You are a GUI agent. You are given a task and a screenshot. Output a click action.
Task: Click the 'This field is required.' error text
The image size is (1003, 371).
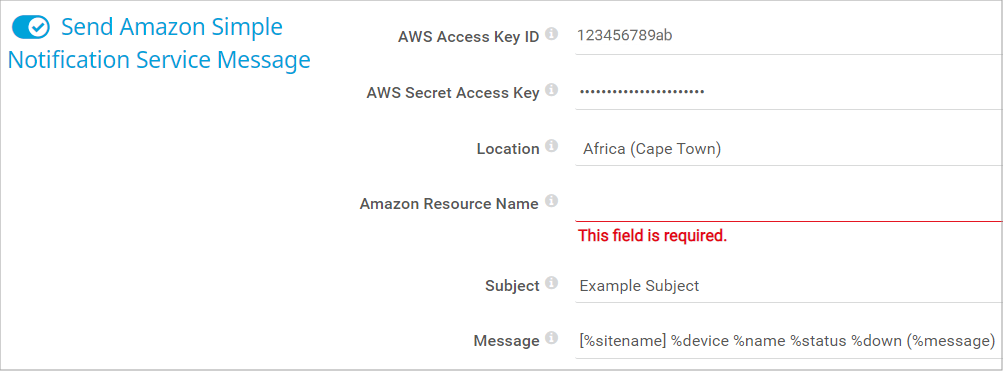pos(652,236)
